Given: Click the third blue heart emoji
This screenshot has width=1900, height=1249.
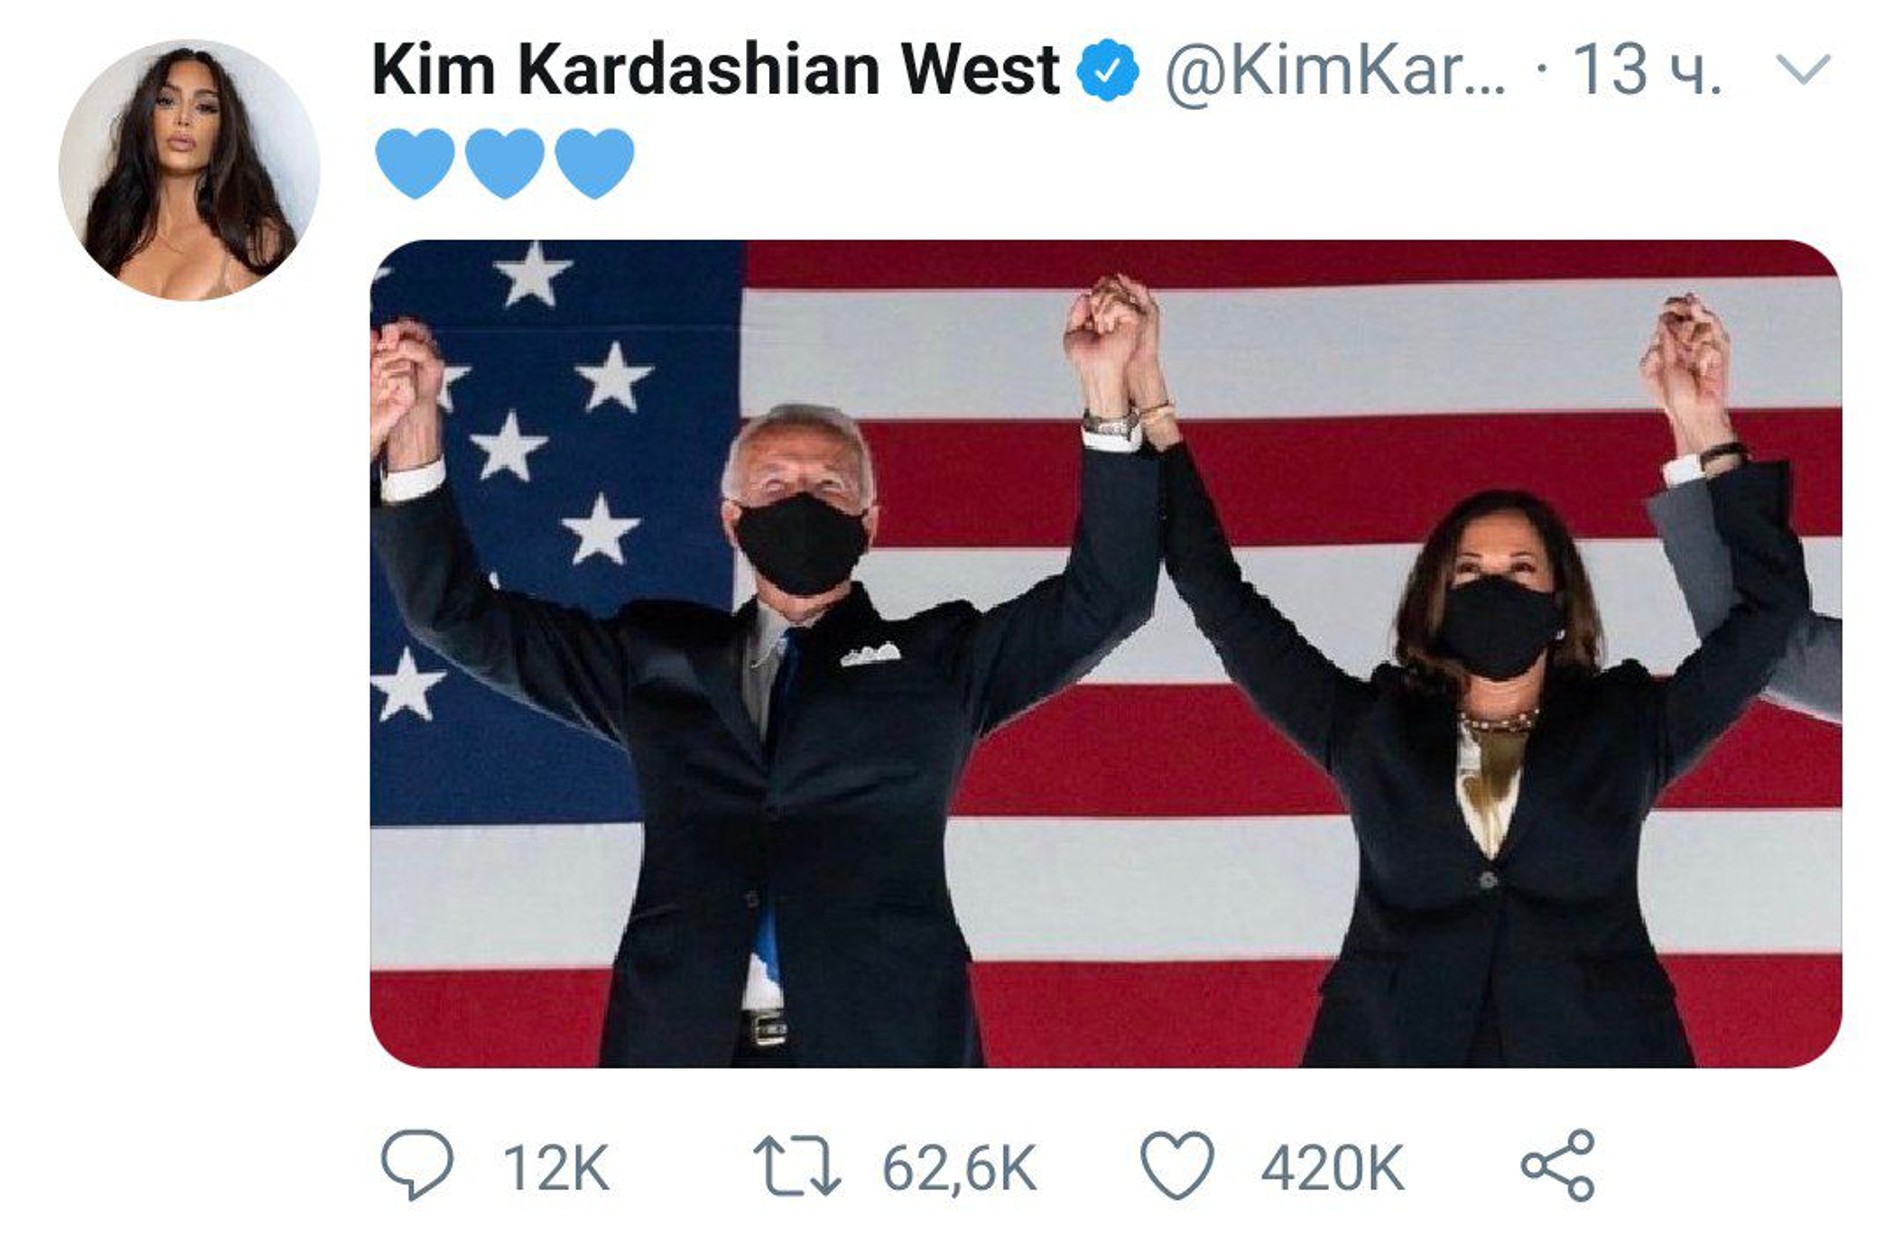Looking at the screenshot, I should [594, 163].
